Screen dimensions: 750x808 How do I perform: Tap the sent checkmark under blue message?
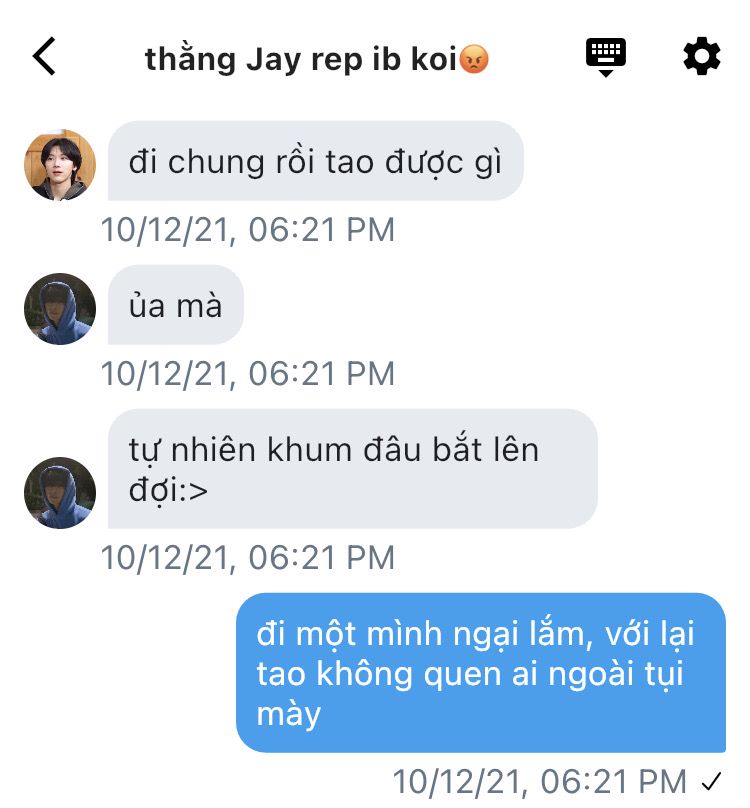(x=711, y=782)
